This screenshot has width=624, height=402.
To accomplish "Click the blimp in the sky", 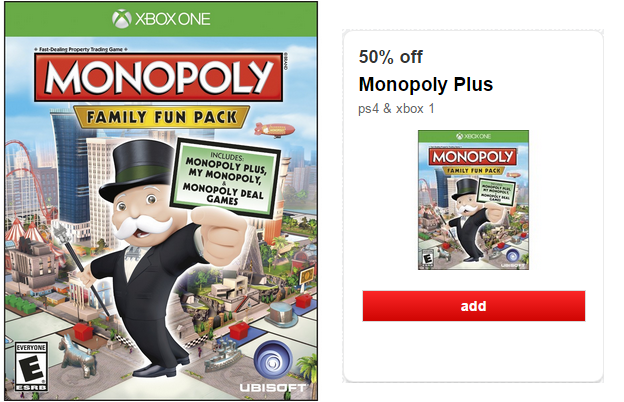I will 275,130.
